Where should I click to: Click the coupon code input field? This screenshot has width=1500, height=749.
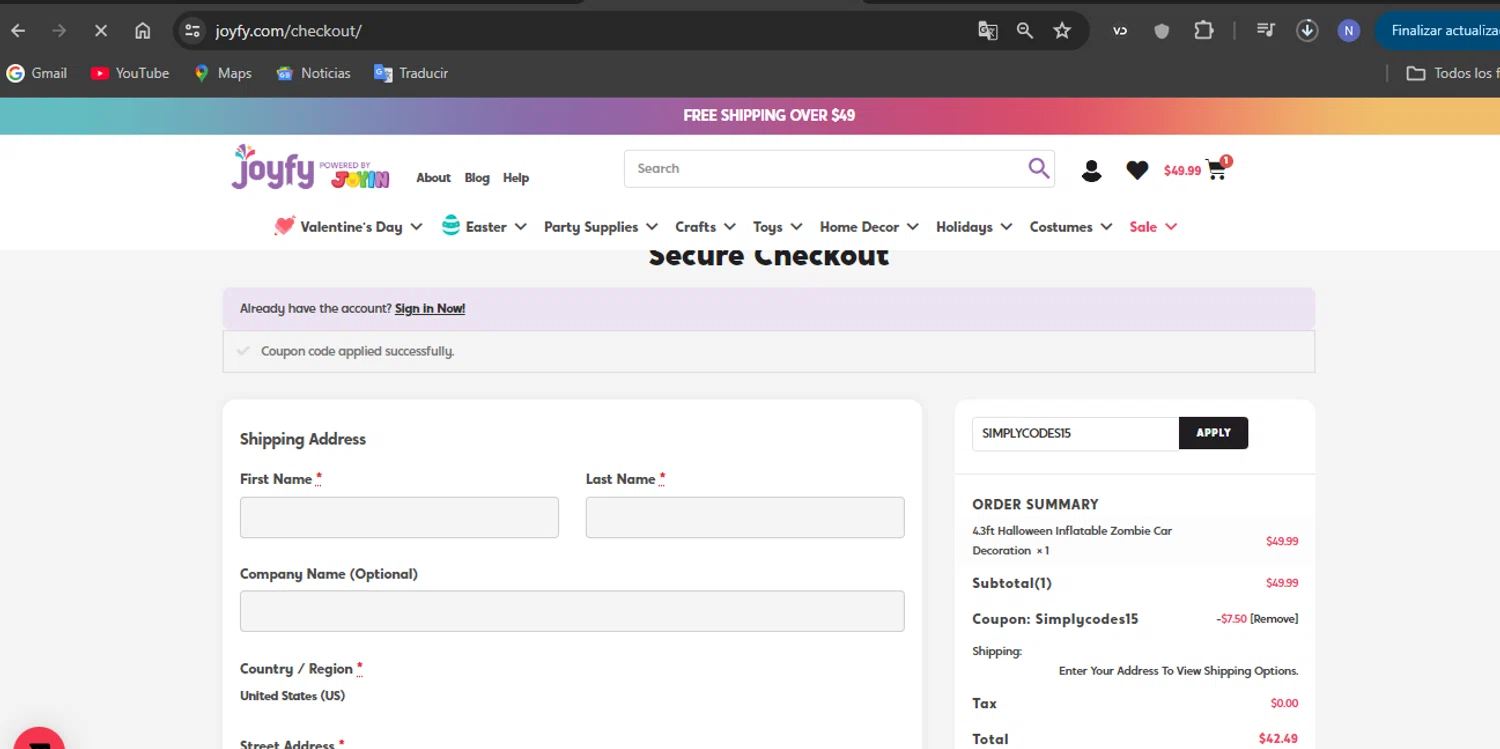(x=1075, y=433)
